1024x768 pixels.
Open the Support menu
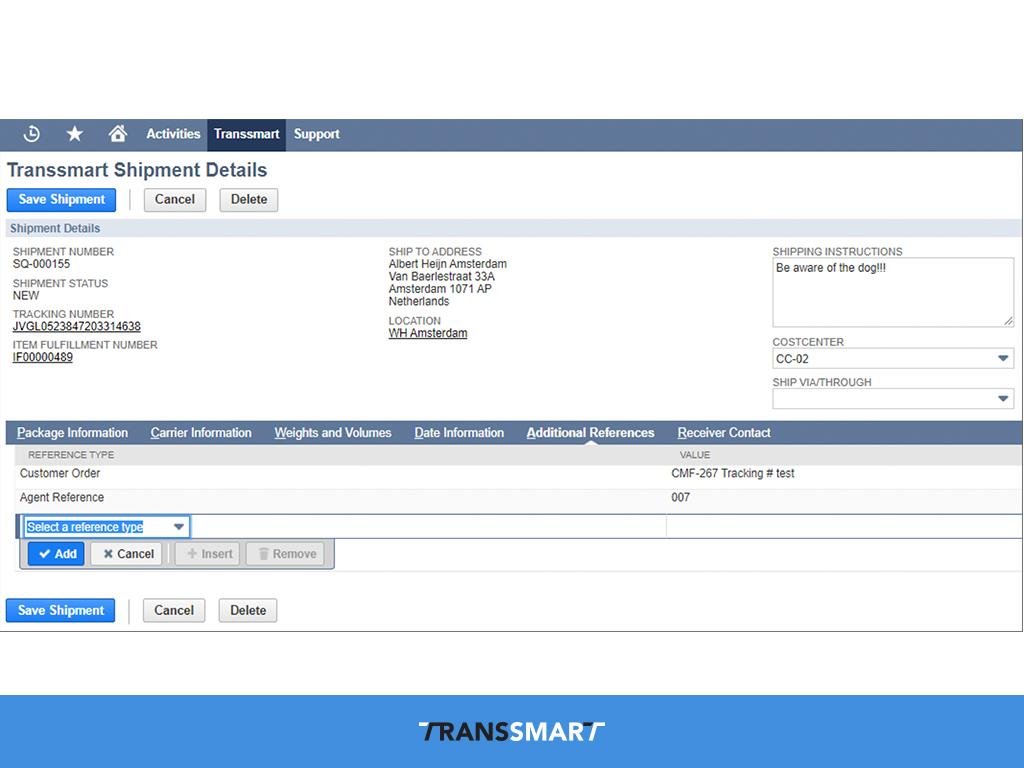[316, 134]
